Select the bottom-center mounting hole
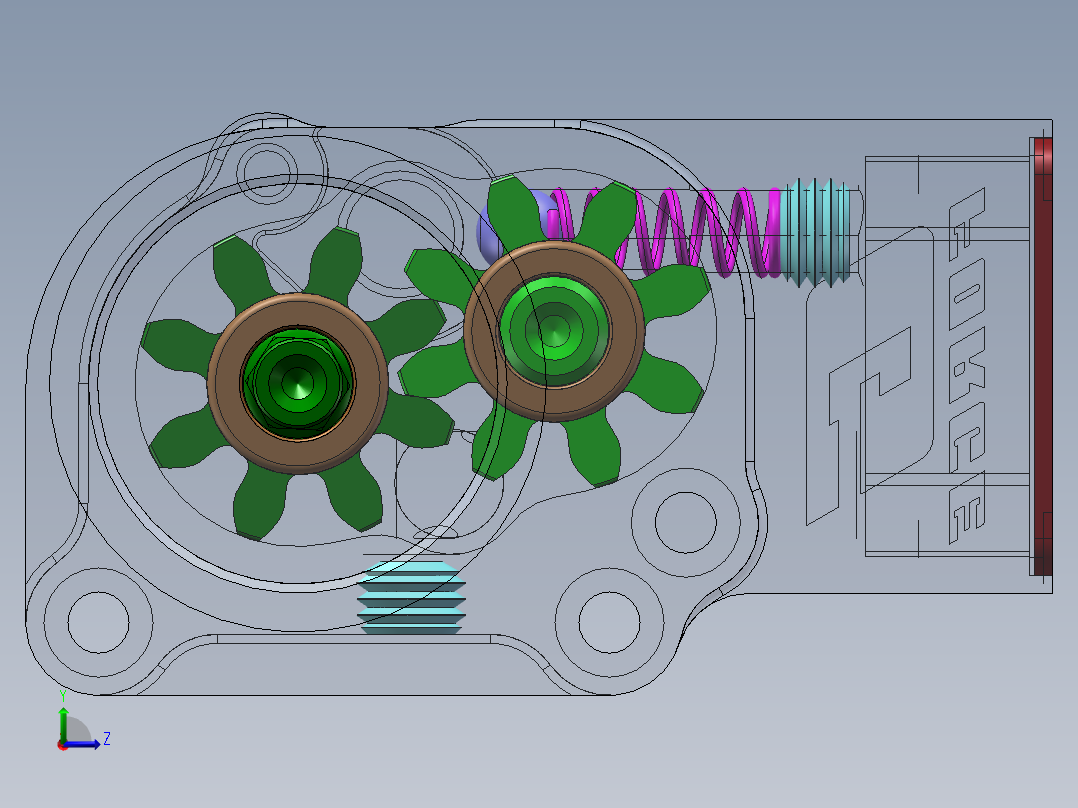The width and height of the screenshot is (1078, 808). point(609,622)
